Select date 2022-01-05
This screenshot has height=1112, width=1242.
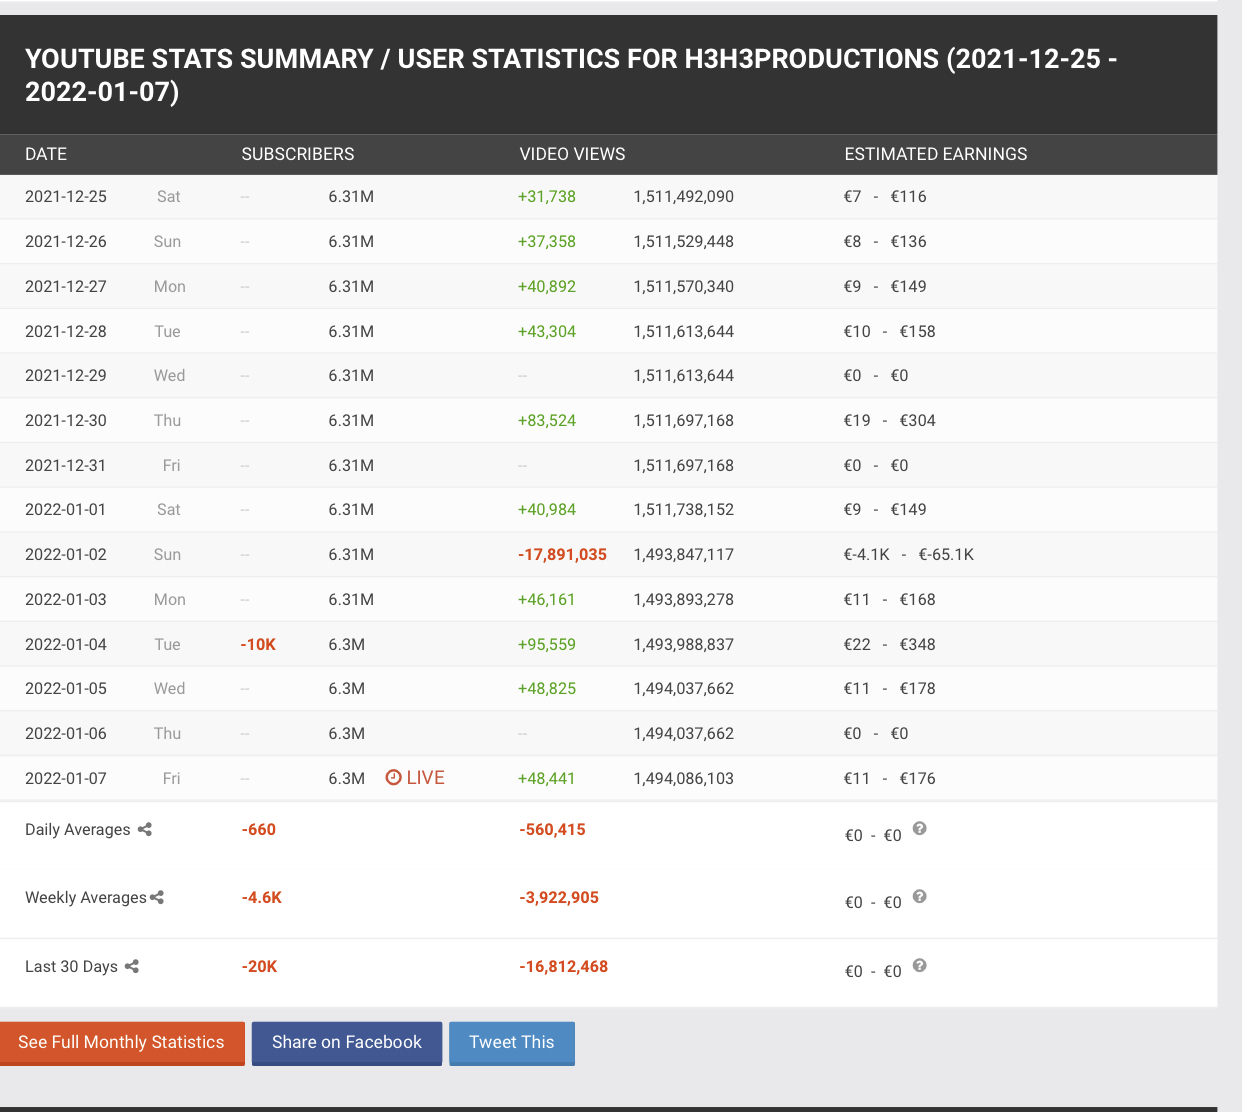[x=66, y=689]
